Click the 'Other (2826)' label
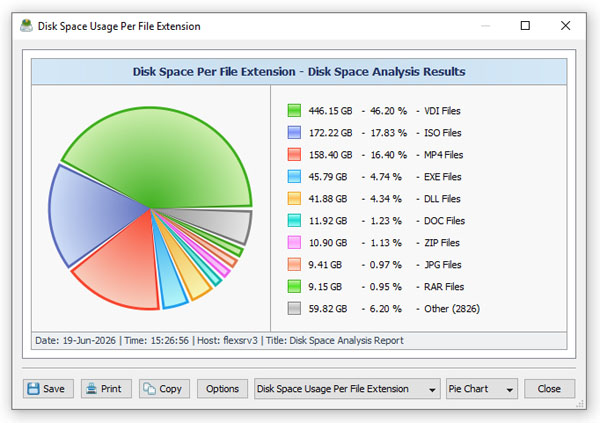 point(452,309)
